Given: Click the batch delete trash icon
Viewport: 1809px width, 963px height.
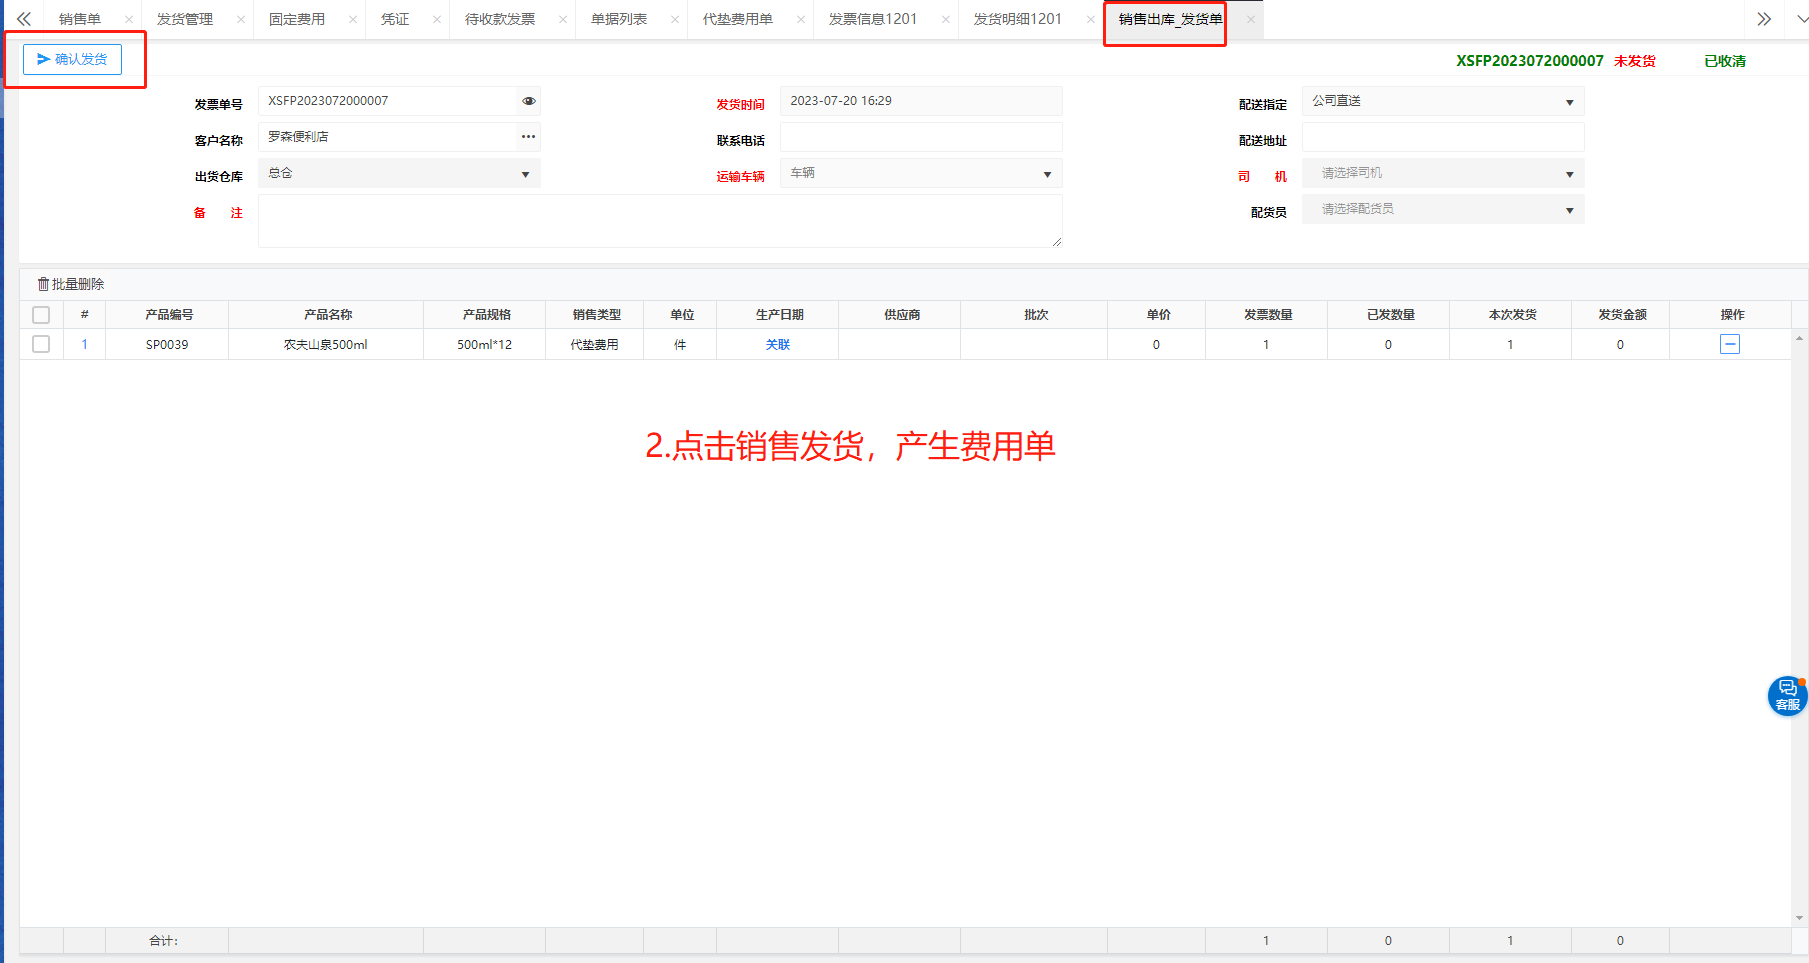Looking at the screenshot, I should click(x=44, y=285).
